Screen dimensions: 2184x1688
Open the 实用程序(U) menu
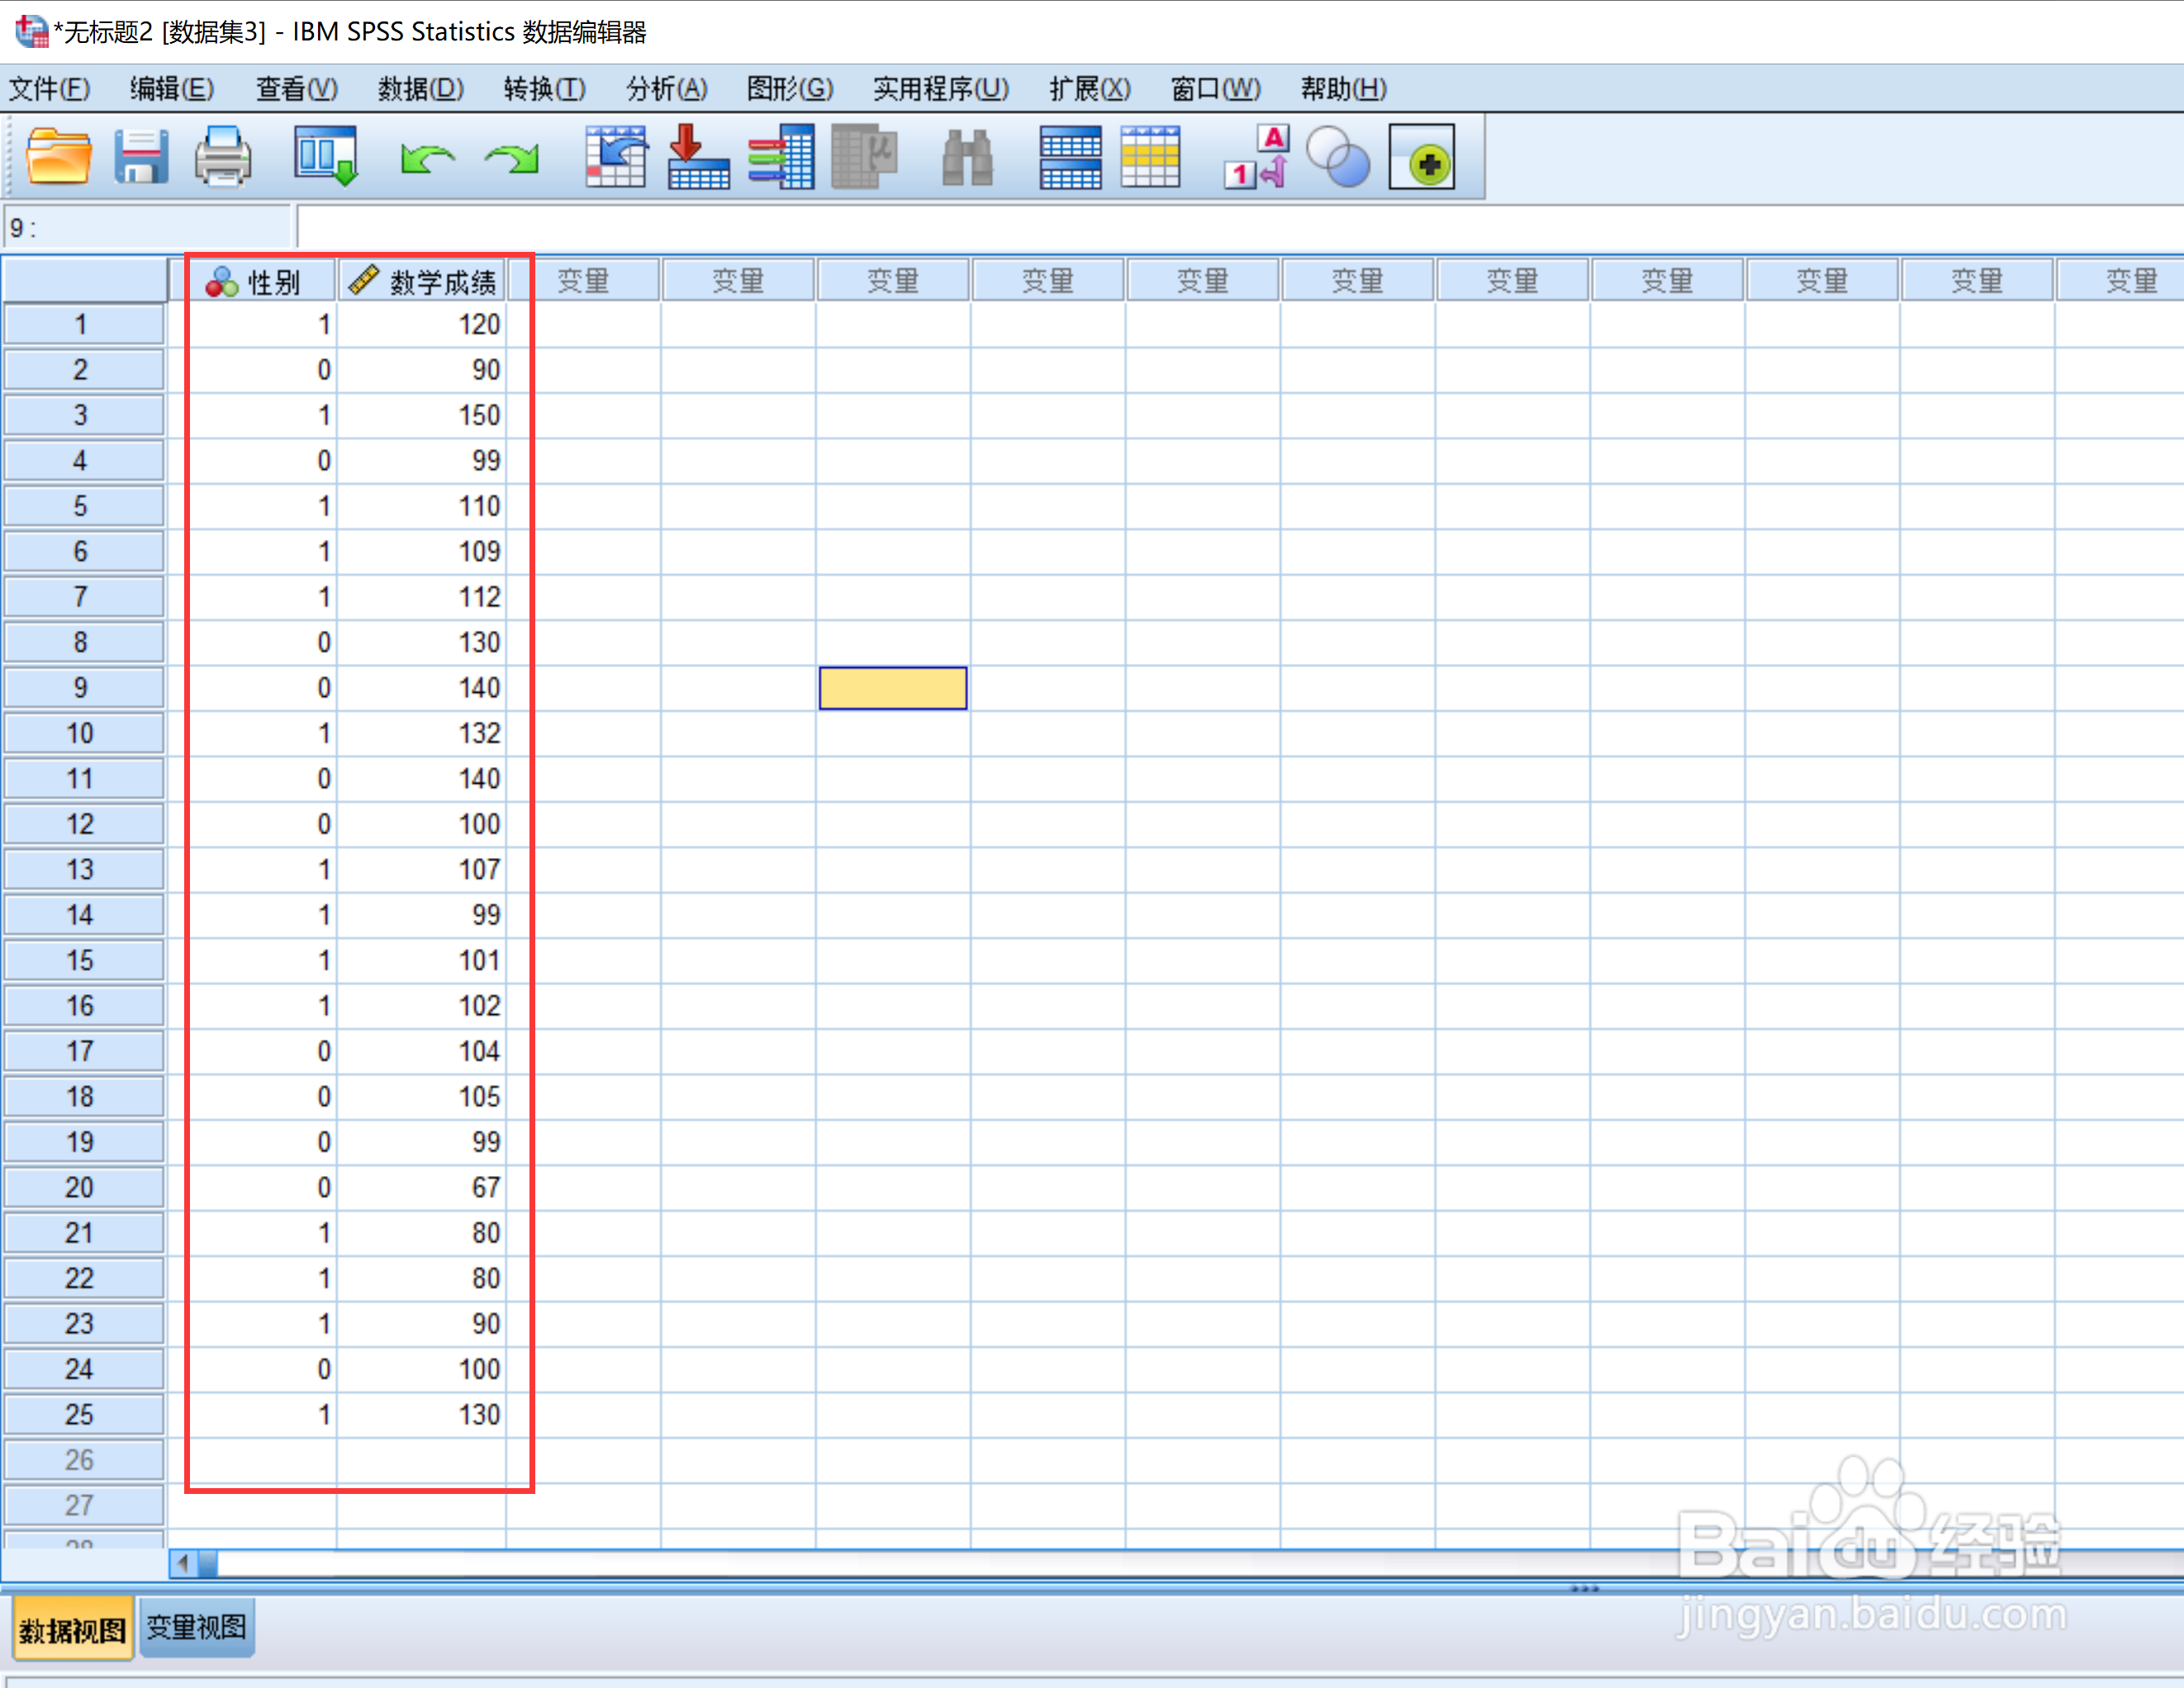click(941, 89)
